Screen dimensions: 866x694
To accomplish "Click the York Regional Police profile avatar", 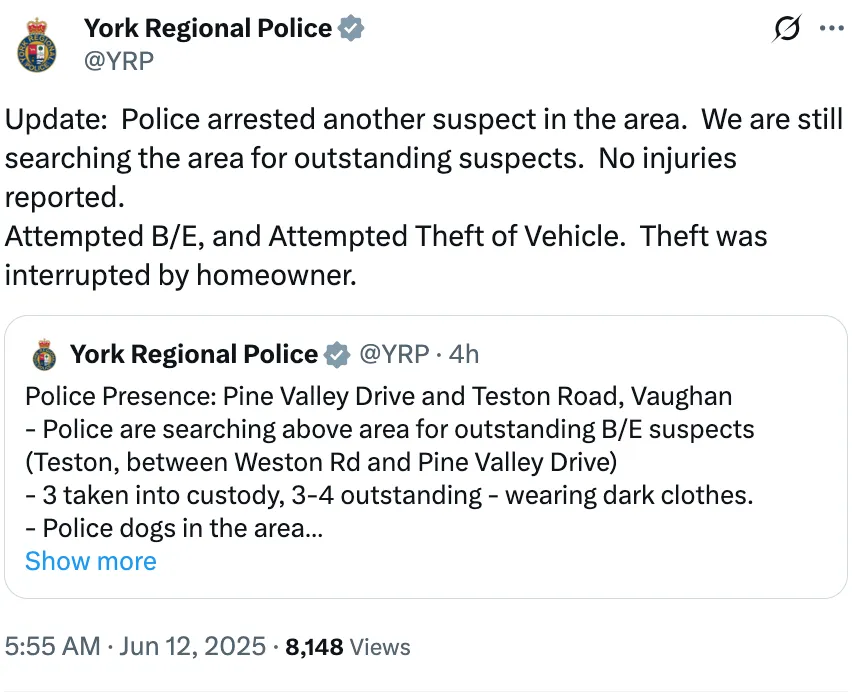I will (37, 44).
